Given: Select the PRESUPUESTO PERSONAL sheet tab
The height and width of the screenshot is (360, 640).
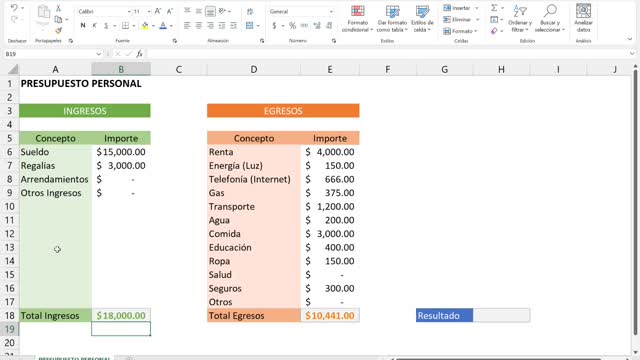Looking at the screenshot, I should [x=74, y=358].
